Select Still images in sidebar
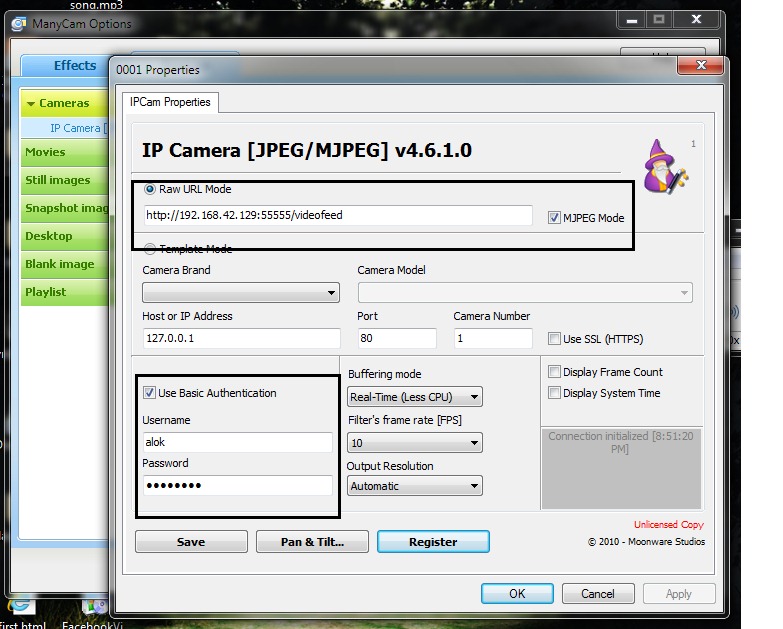783x629 pixels. click(65, 180)
